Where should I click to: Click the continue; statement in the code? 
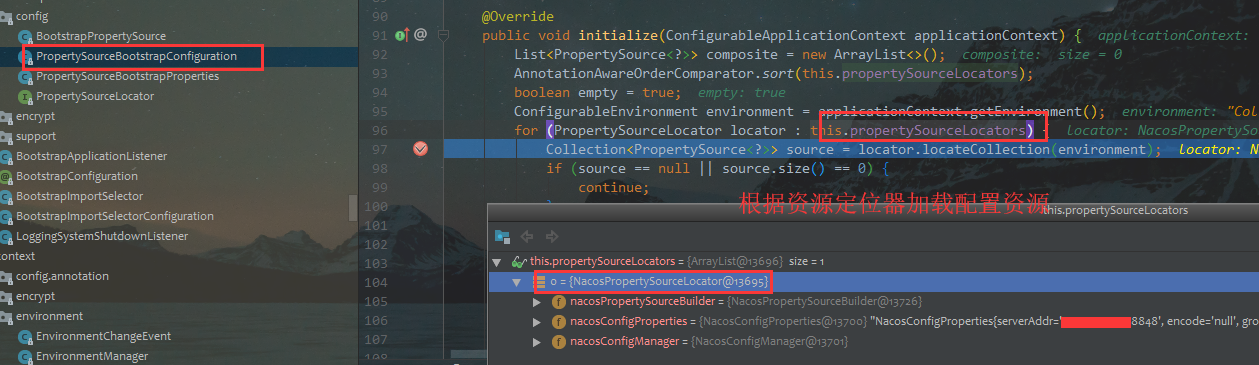click(614, 187)
